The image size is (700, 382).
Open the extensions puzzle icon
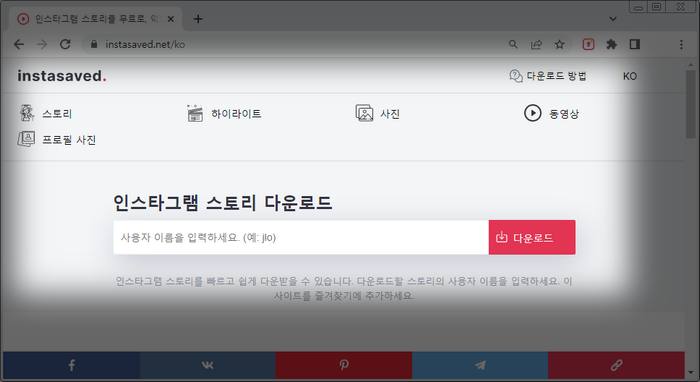(x=611, y=44)
